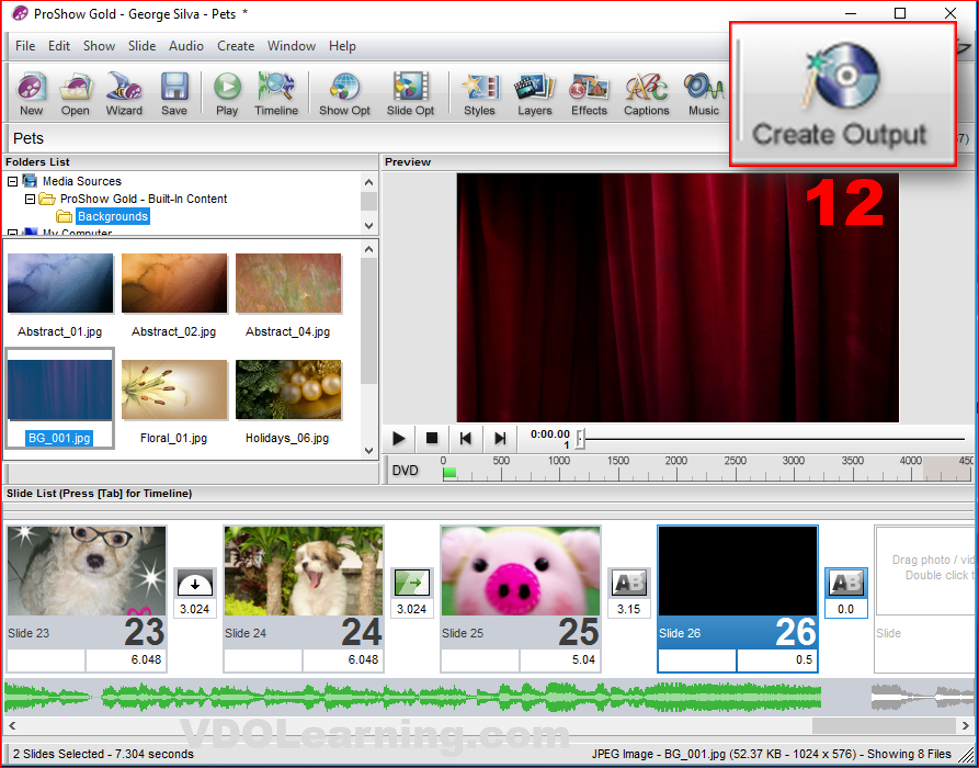
Task: Click the Open show toolbar icon
Action: tap(75, 94)
